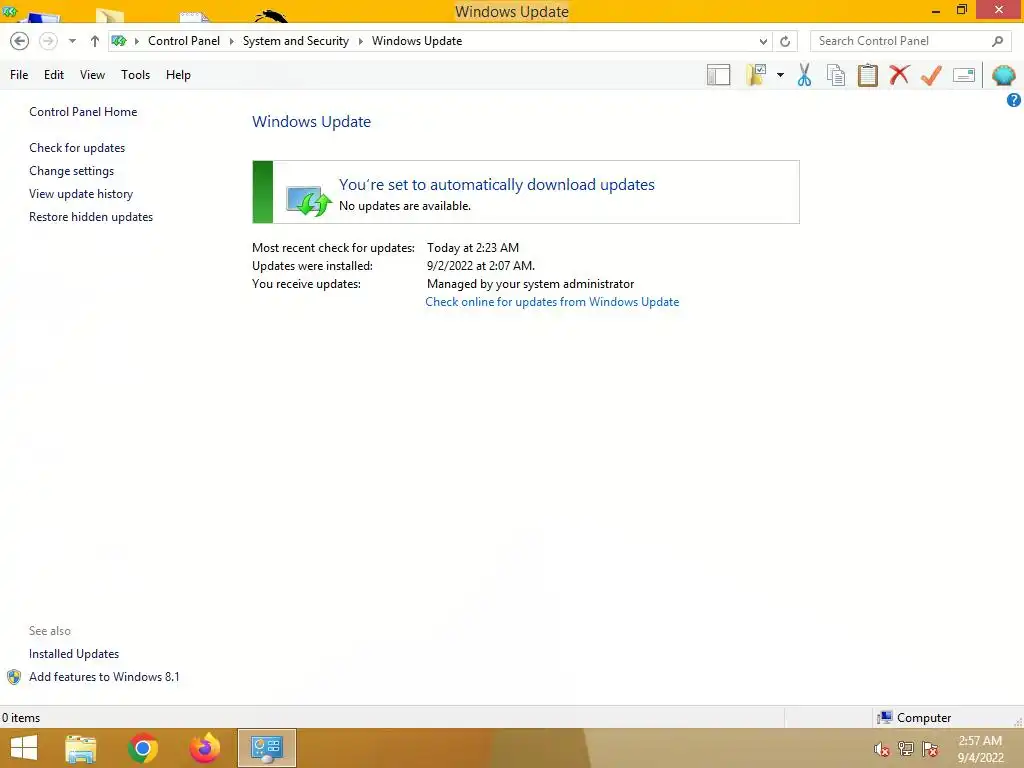Launch Firefox from the taskbar
This screenshot has width=1024, height=768.
click(x=205, y=748)
